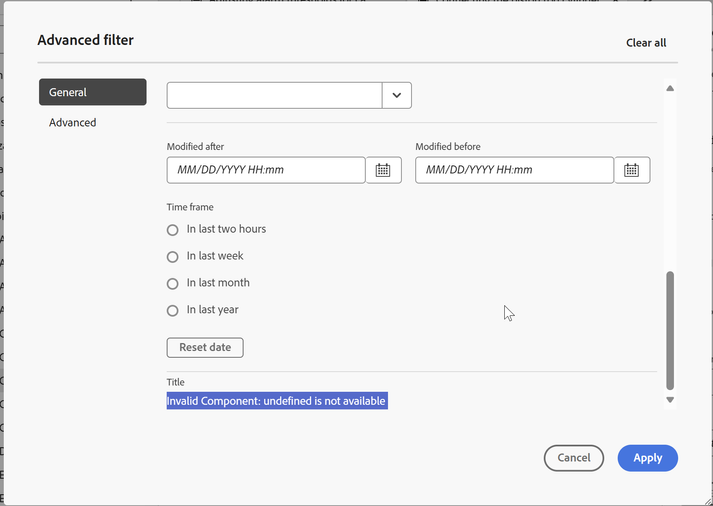This screenshot has height=506, width=713.
Task: Open the Modified before calendar picker
Action: click(631, 170)
